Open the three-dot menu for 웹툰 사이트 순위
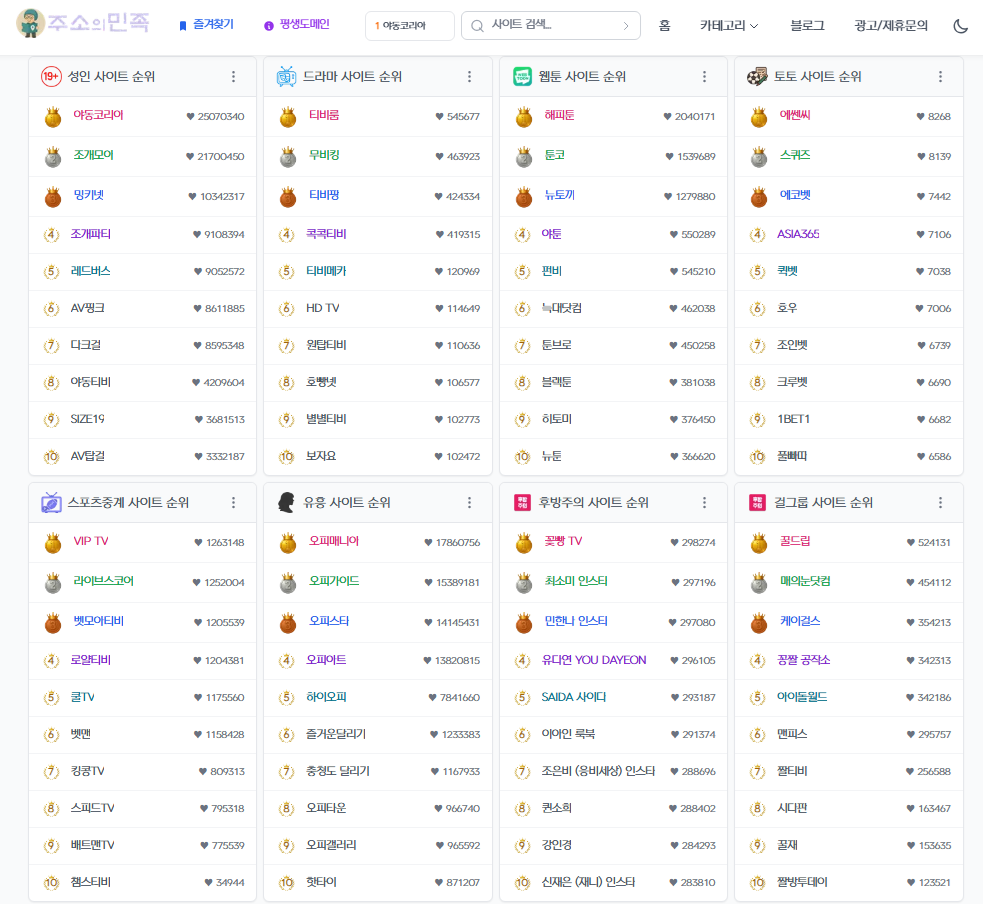Image resolution: width=983 pixels, height=904 pixels. [704, 77]
